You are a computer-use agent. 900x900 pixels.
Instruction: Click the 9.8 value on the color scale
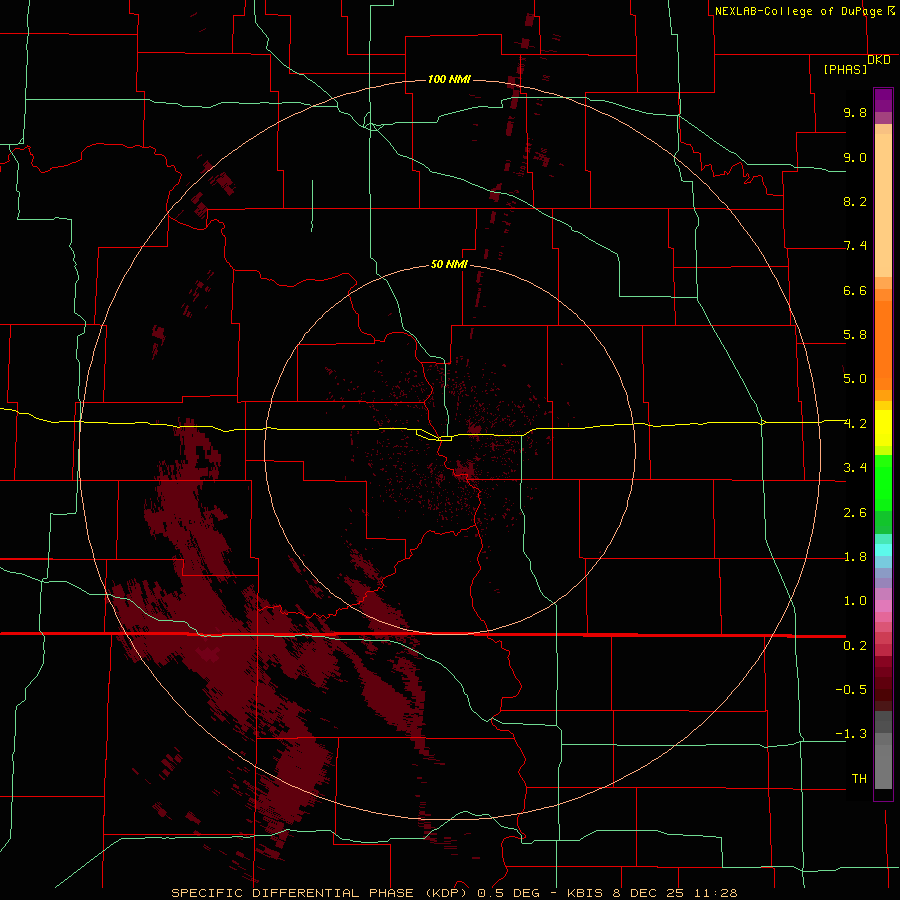pos(855,112)
